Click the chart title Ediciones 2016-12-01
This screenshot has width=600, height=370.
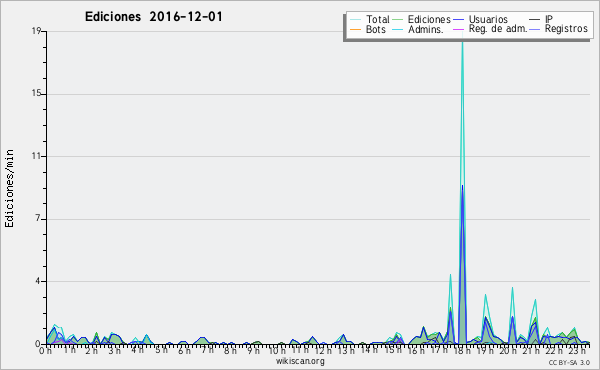coord(153,17)
